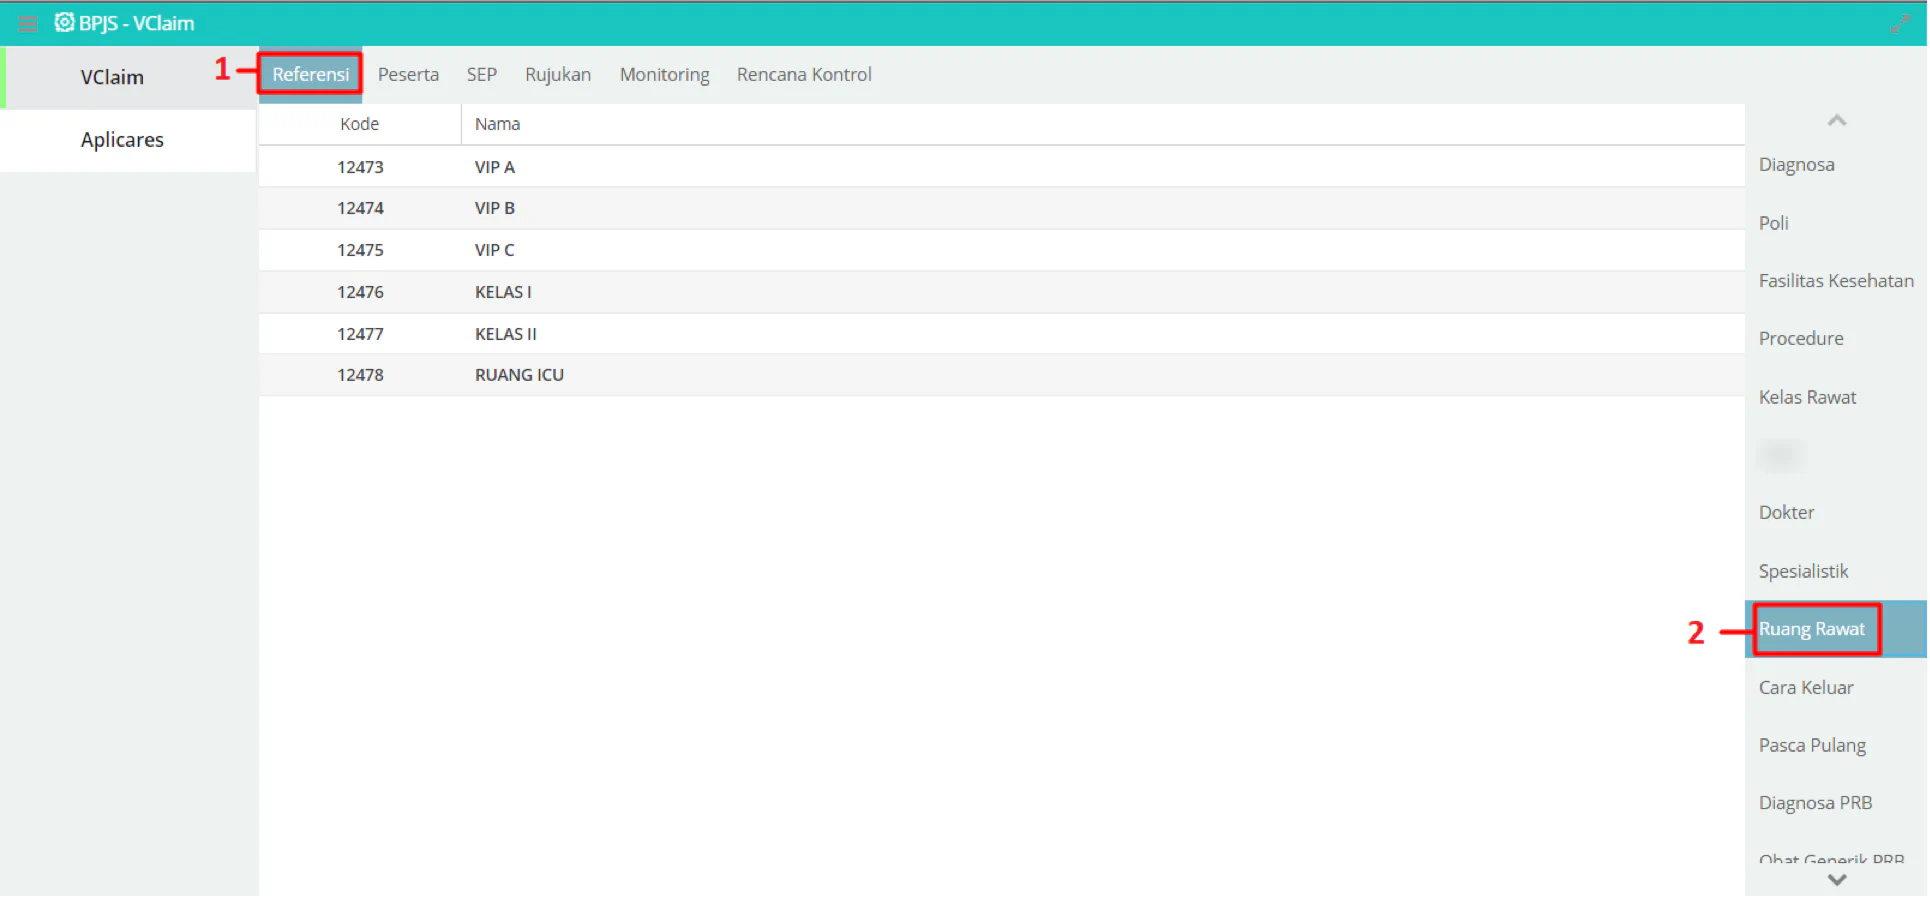Select Fasilitas Kesehatan reference
Screen dimensions: 1930x898
[1836, 281]
